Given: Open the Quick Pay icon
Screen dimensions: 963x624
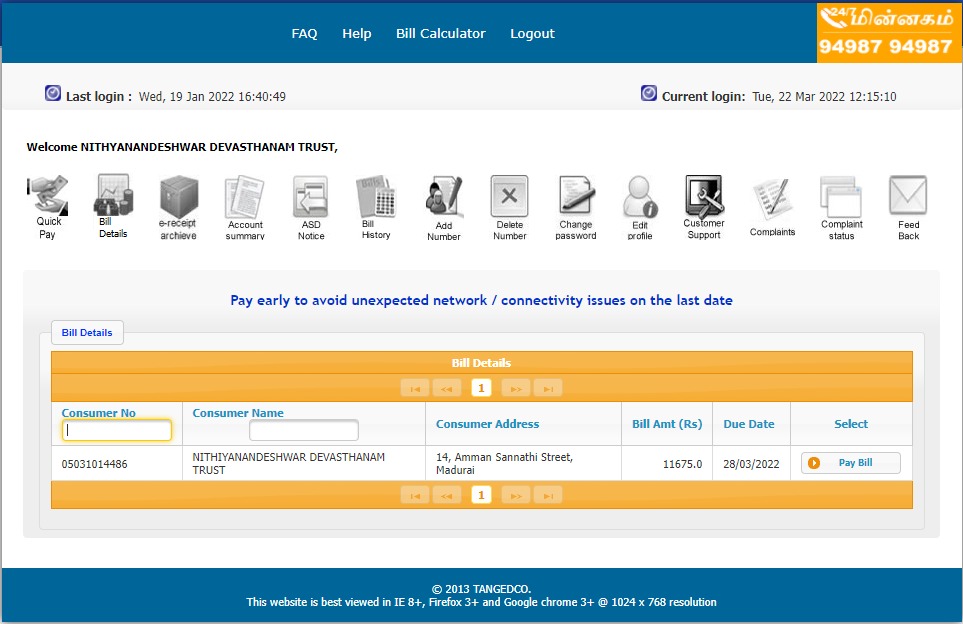Looking at the screenshot, I should 47,196.
